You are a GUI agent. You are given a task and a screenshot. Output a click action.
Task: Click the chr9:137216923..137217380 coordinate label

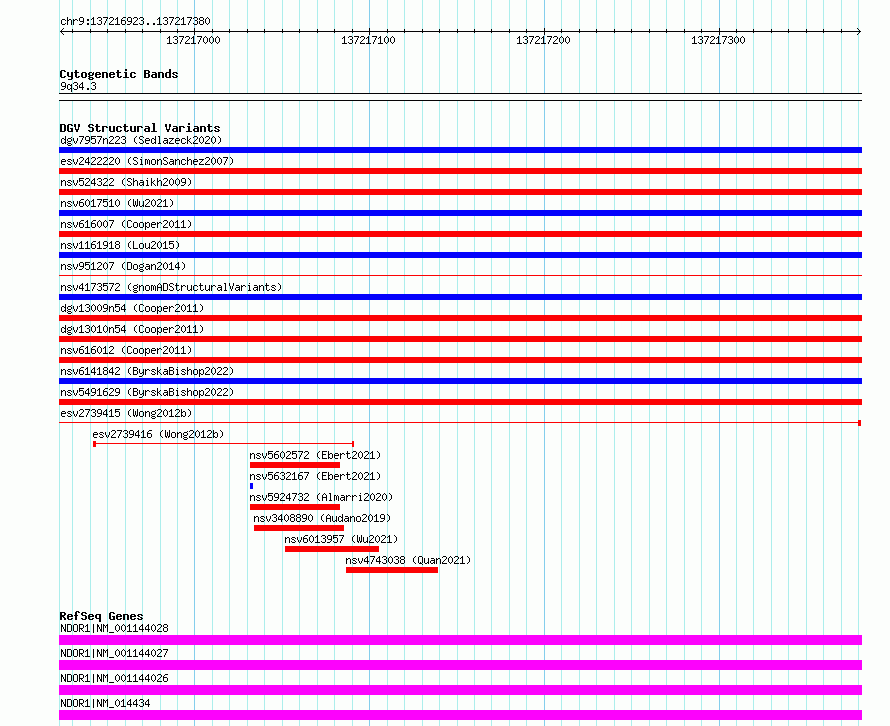click(x=135, y=21)
